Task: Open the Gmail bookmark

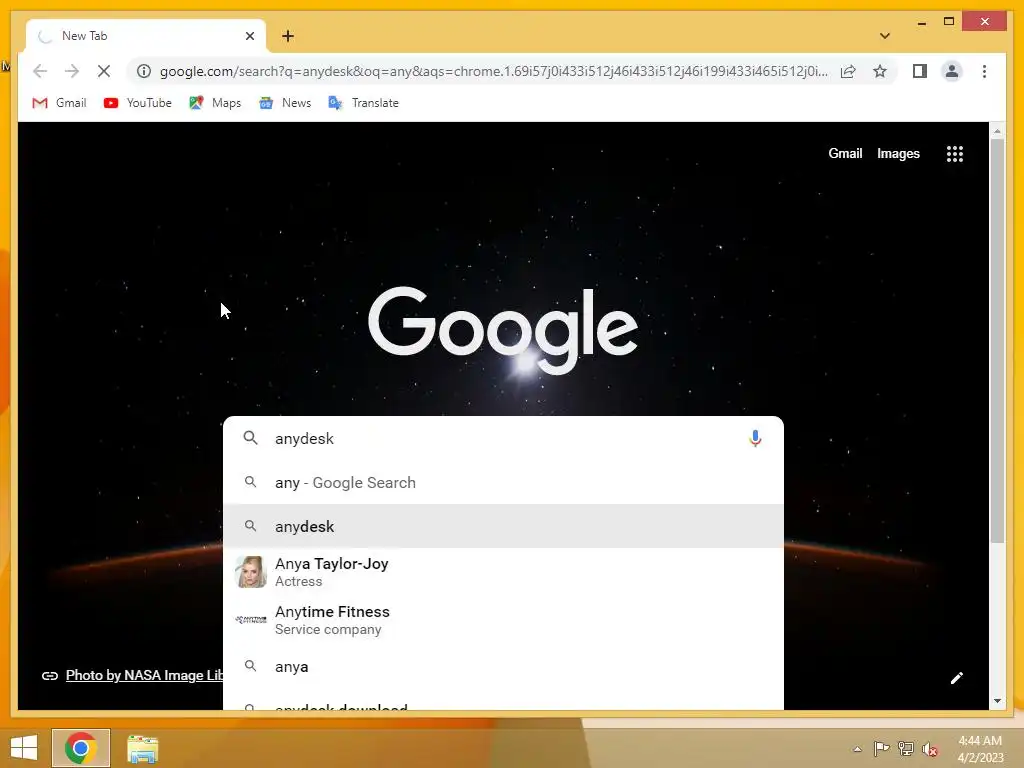Action: tap(59, 103)
